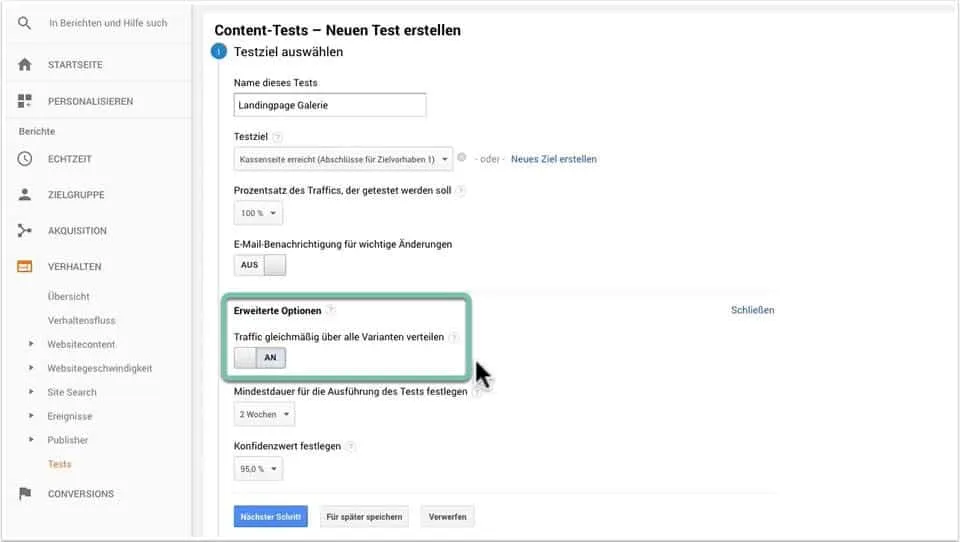960x542 pixels.
Task: Click the search magnifier icon in sidebar
Action: [x=25, y=23]
